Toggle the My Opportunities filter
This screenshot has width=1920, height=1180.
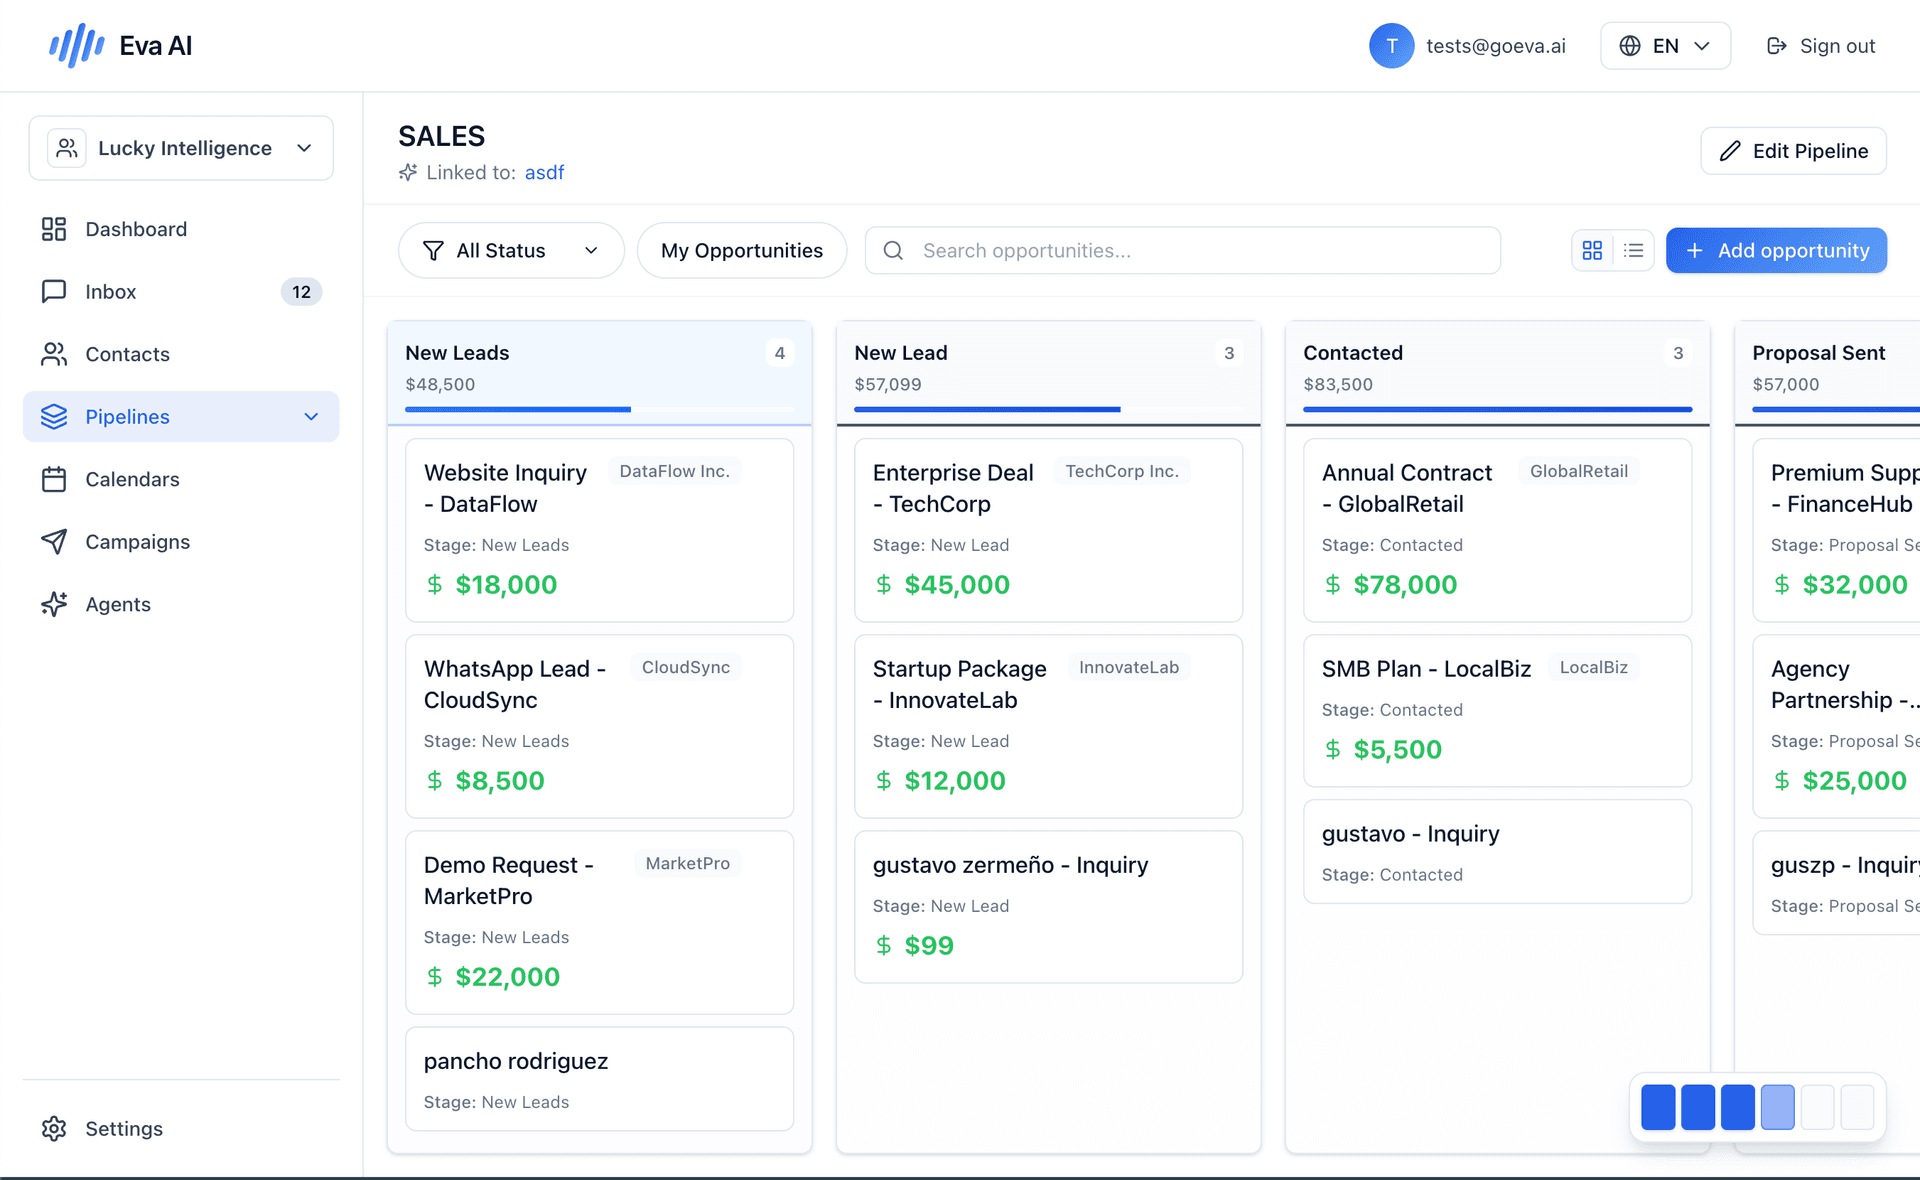[741, 250]
